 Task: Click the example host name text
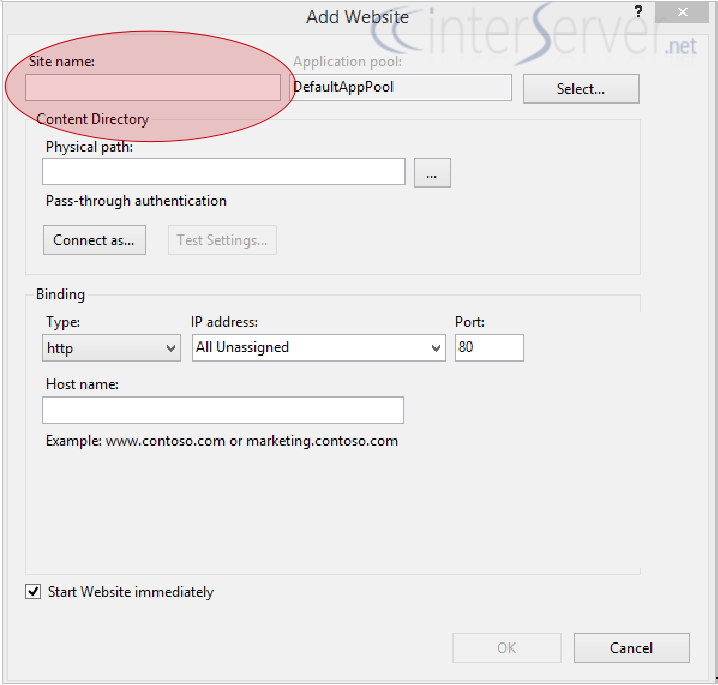tap(222, 441)
